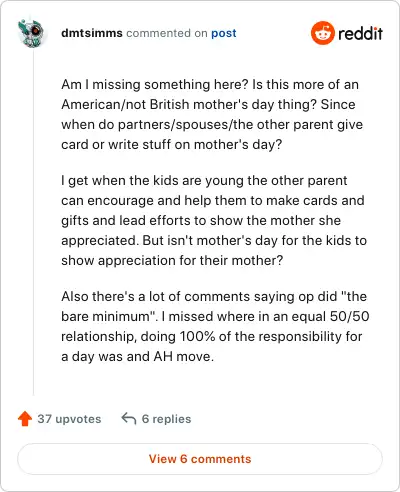Click the curved reply arrow icon

coord(129,418)
